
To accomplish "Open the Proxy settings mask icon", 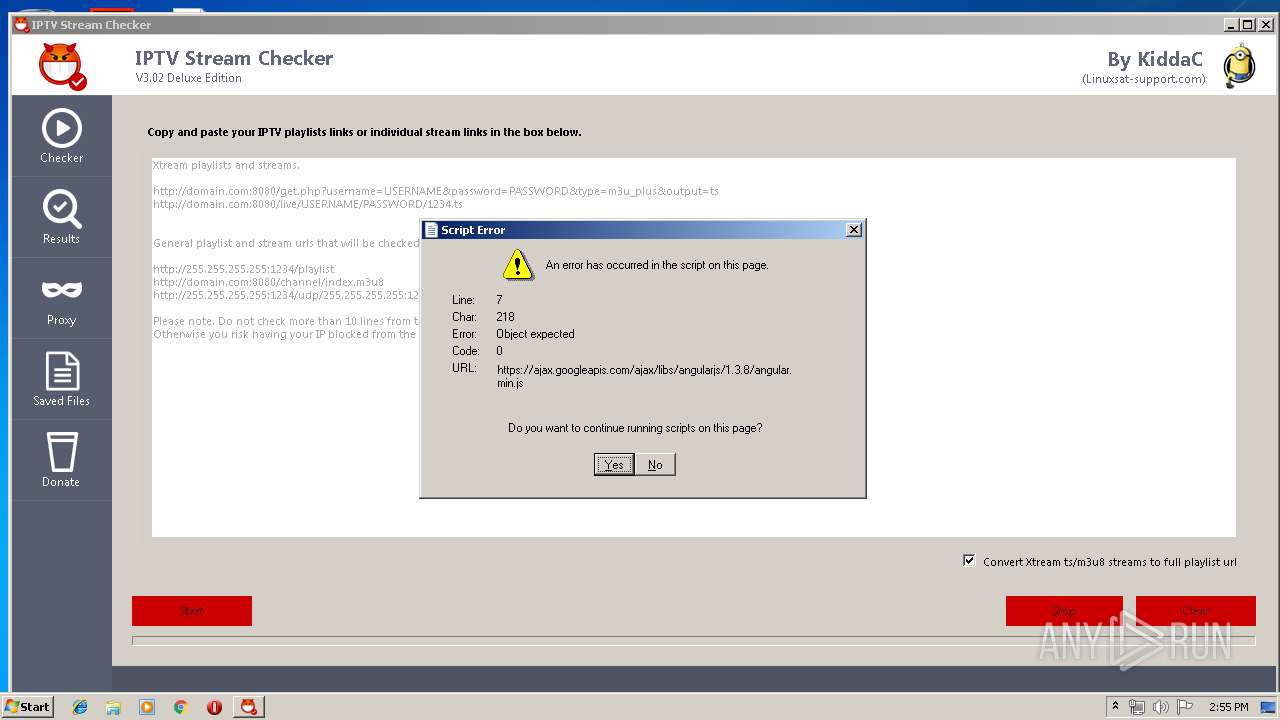I will pyautogui.click(x=62, y=290).
